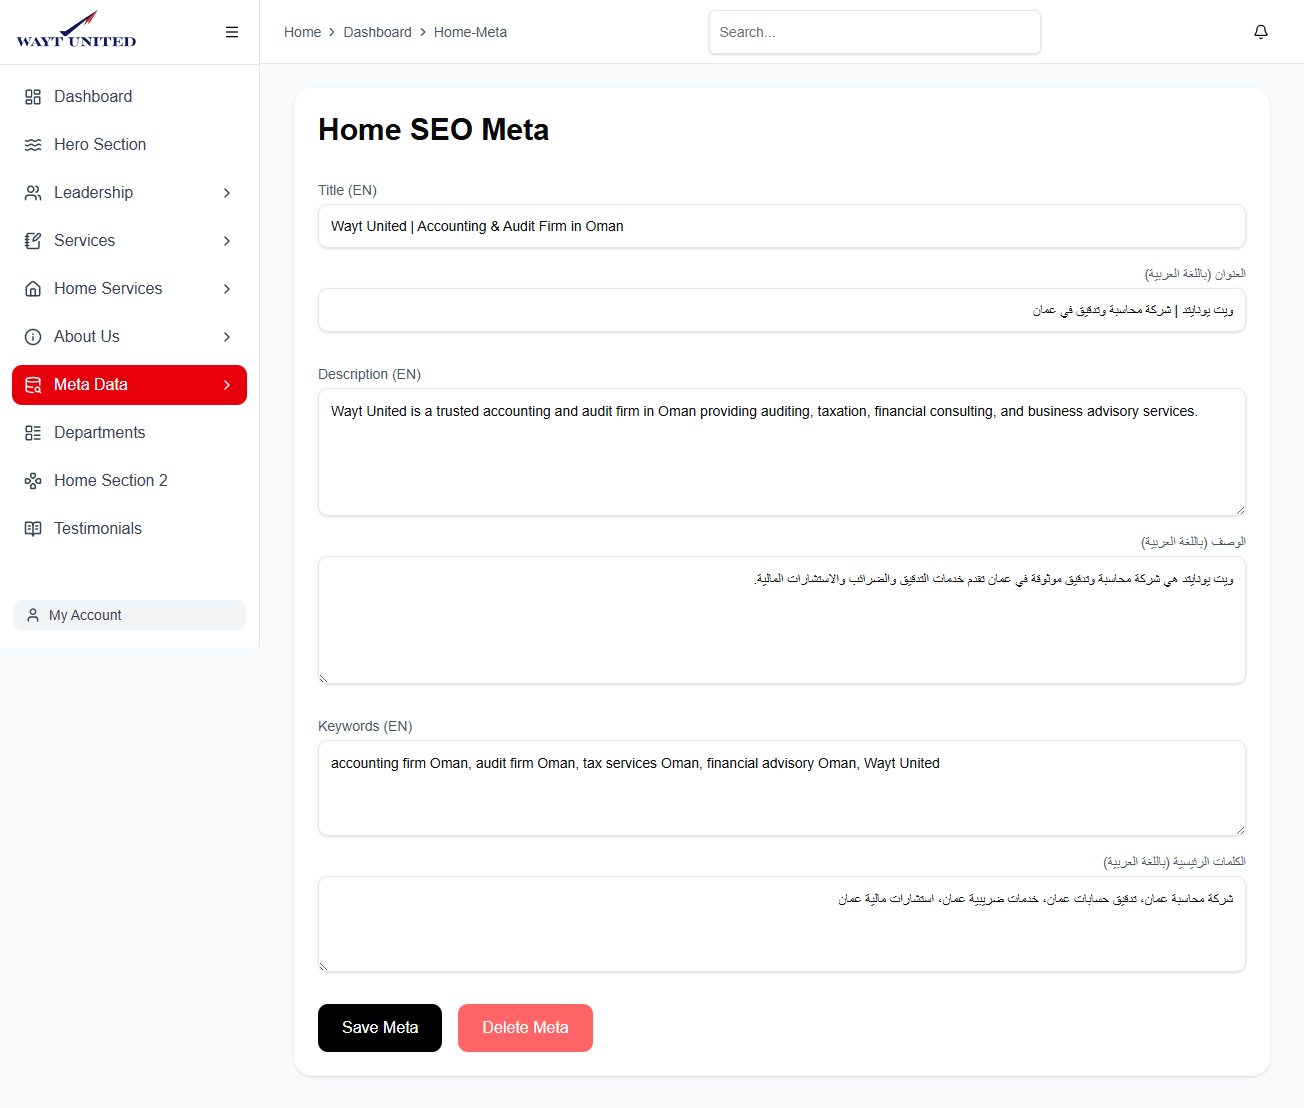The width and height of the screenshot is (1304, 1108).
Task: Click the Title (EN) label
Action: tap(347, 190)
